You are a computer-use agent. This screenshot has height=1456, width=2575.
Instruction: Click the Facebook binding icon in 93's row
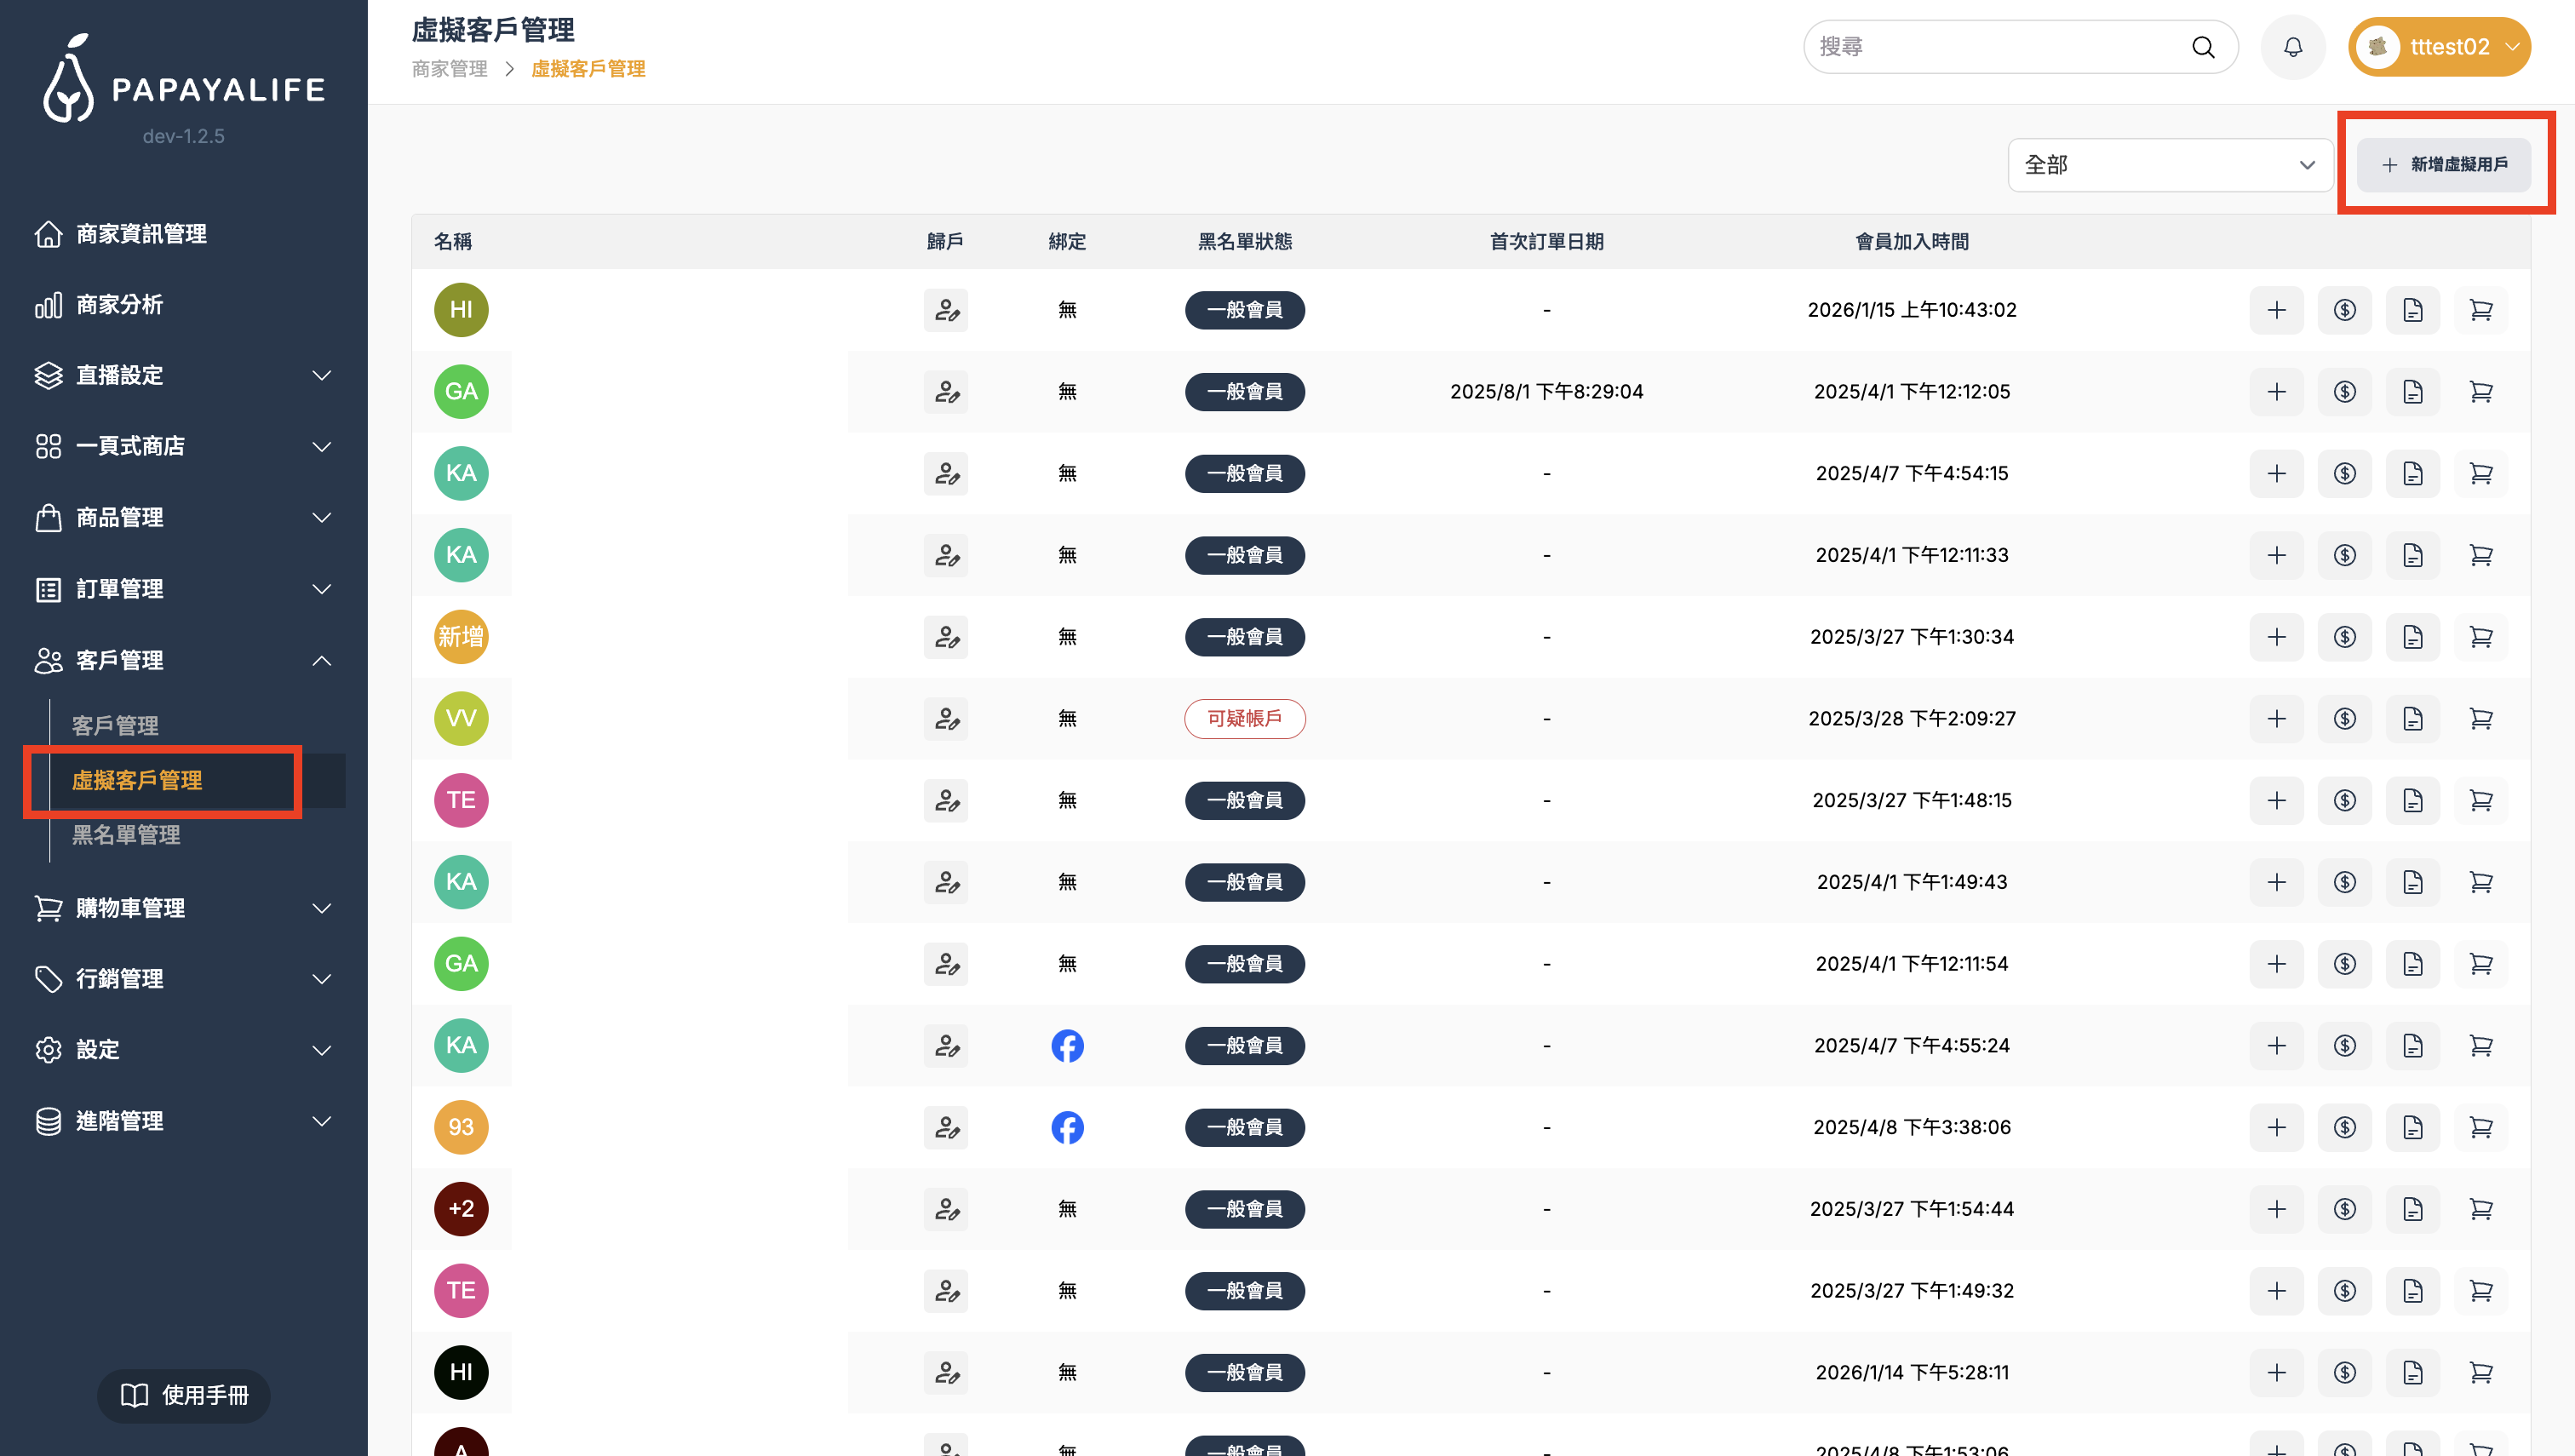click(x=1067, y=1128)
